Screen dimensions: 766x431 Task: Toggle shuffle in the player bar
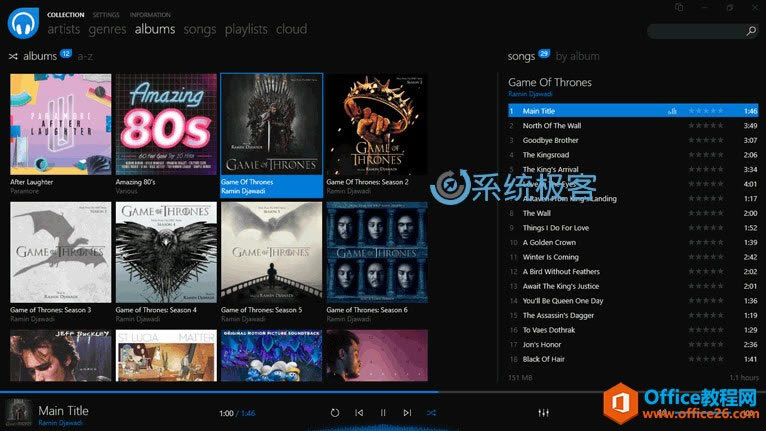[431, 413]
